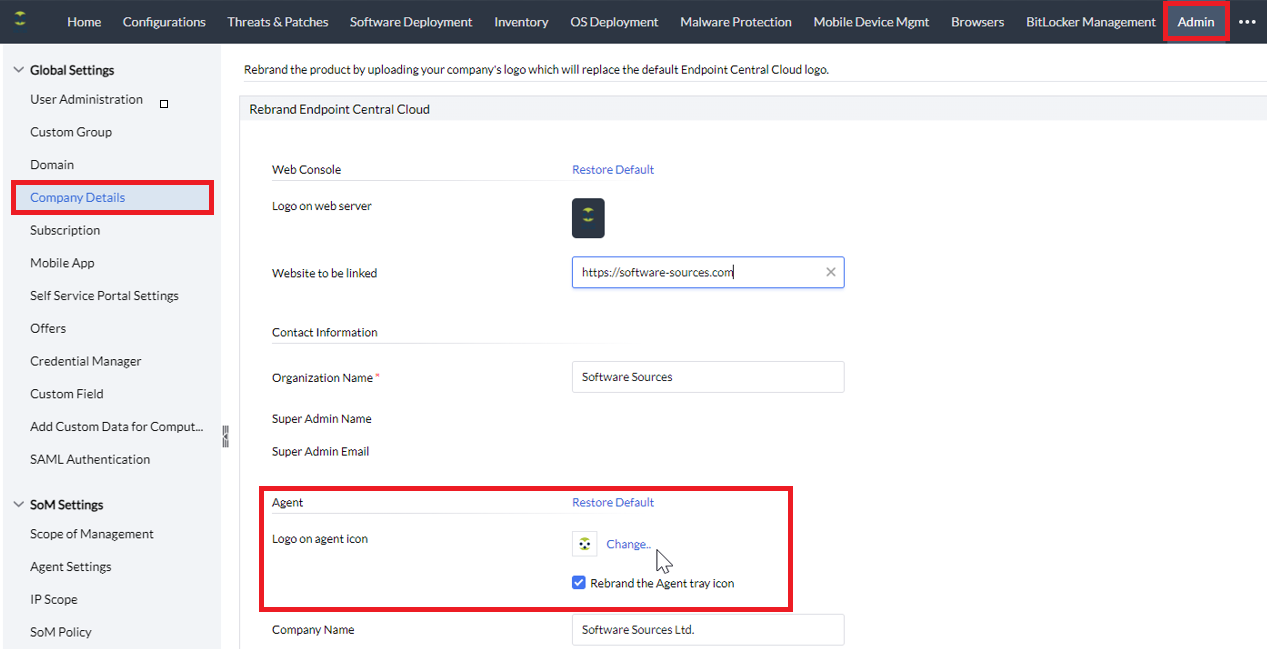Screen dimensions: 1267x649
Task: Select Credential Manager in sidebar
Action: tap(86, 361)
